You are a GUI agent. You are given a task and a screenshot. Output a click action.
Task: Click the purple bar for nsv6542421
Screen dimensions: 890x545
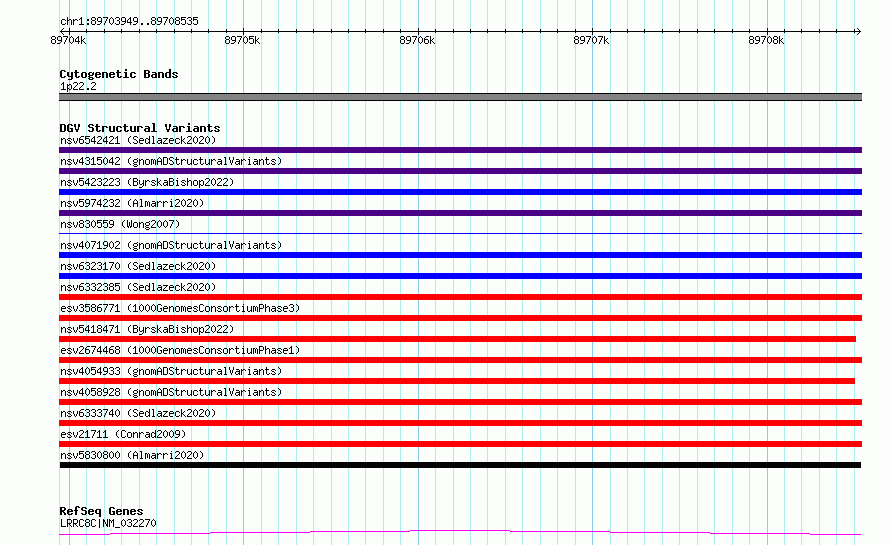click(460, 150)
